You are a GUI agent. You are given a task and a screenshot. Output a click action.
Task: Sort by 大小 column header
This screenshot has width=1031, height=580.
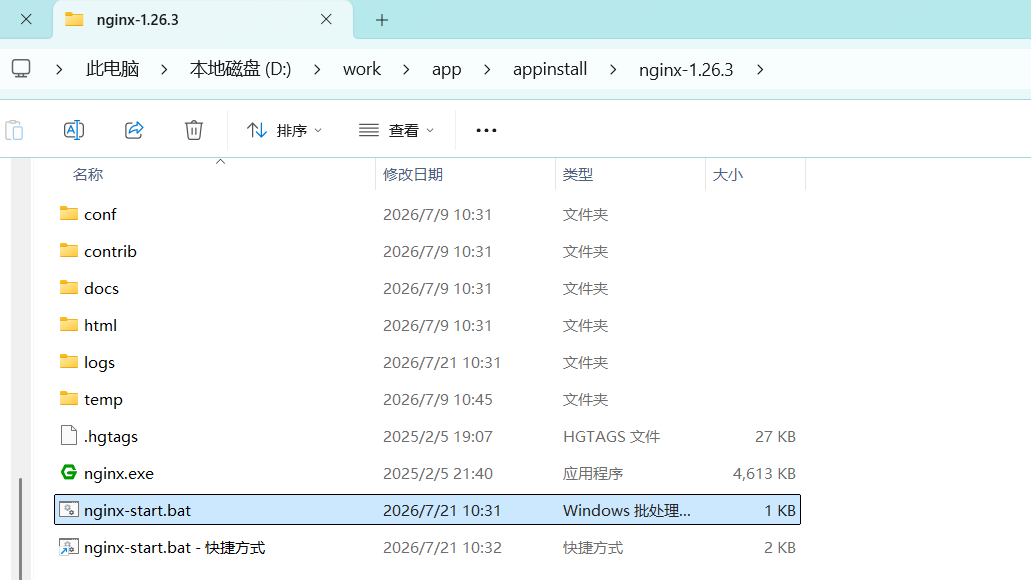(728, 175)
